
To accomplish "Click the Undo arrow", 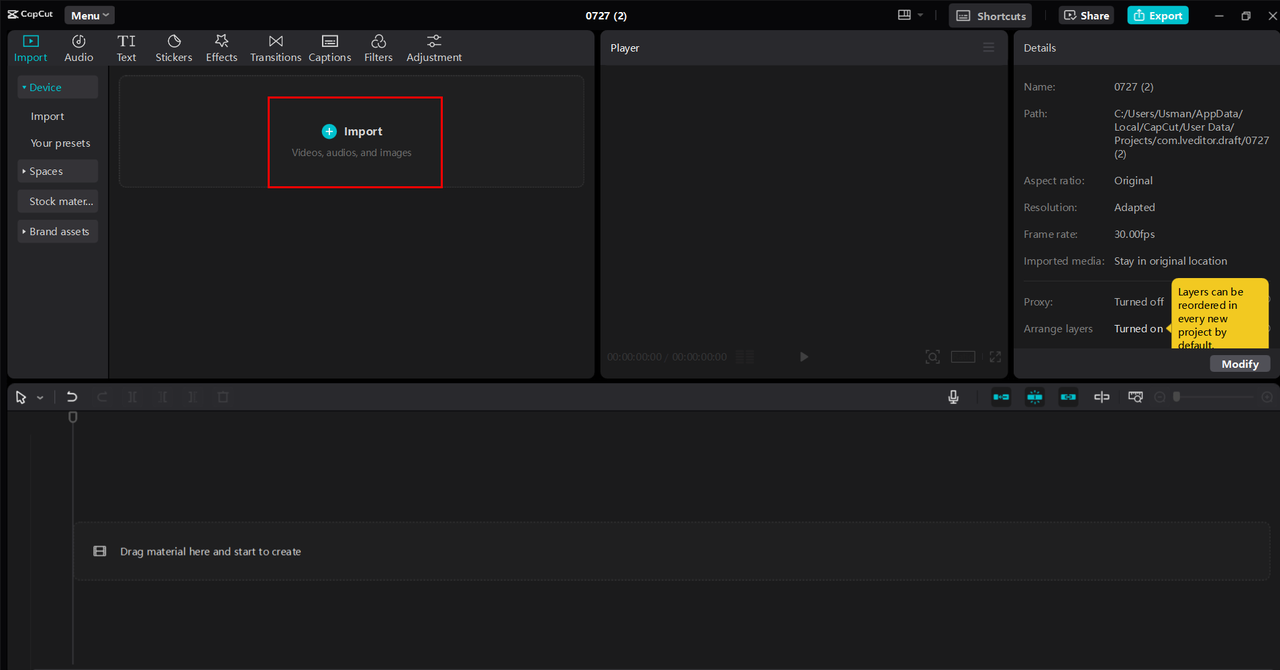I will tap(72, 397).
